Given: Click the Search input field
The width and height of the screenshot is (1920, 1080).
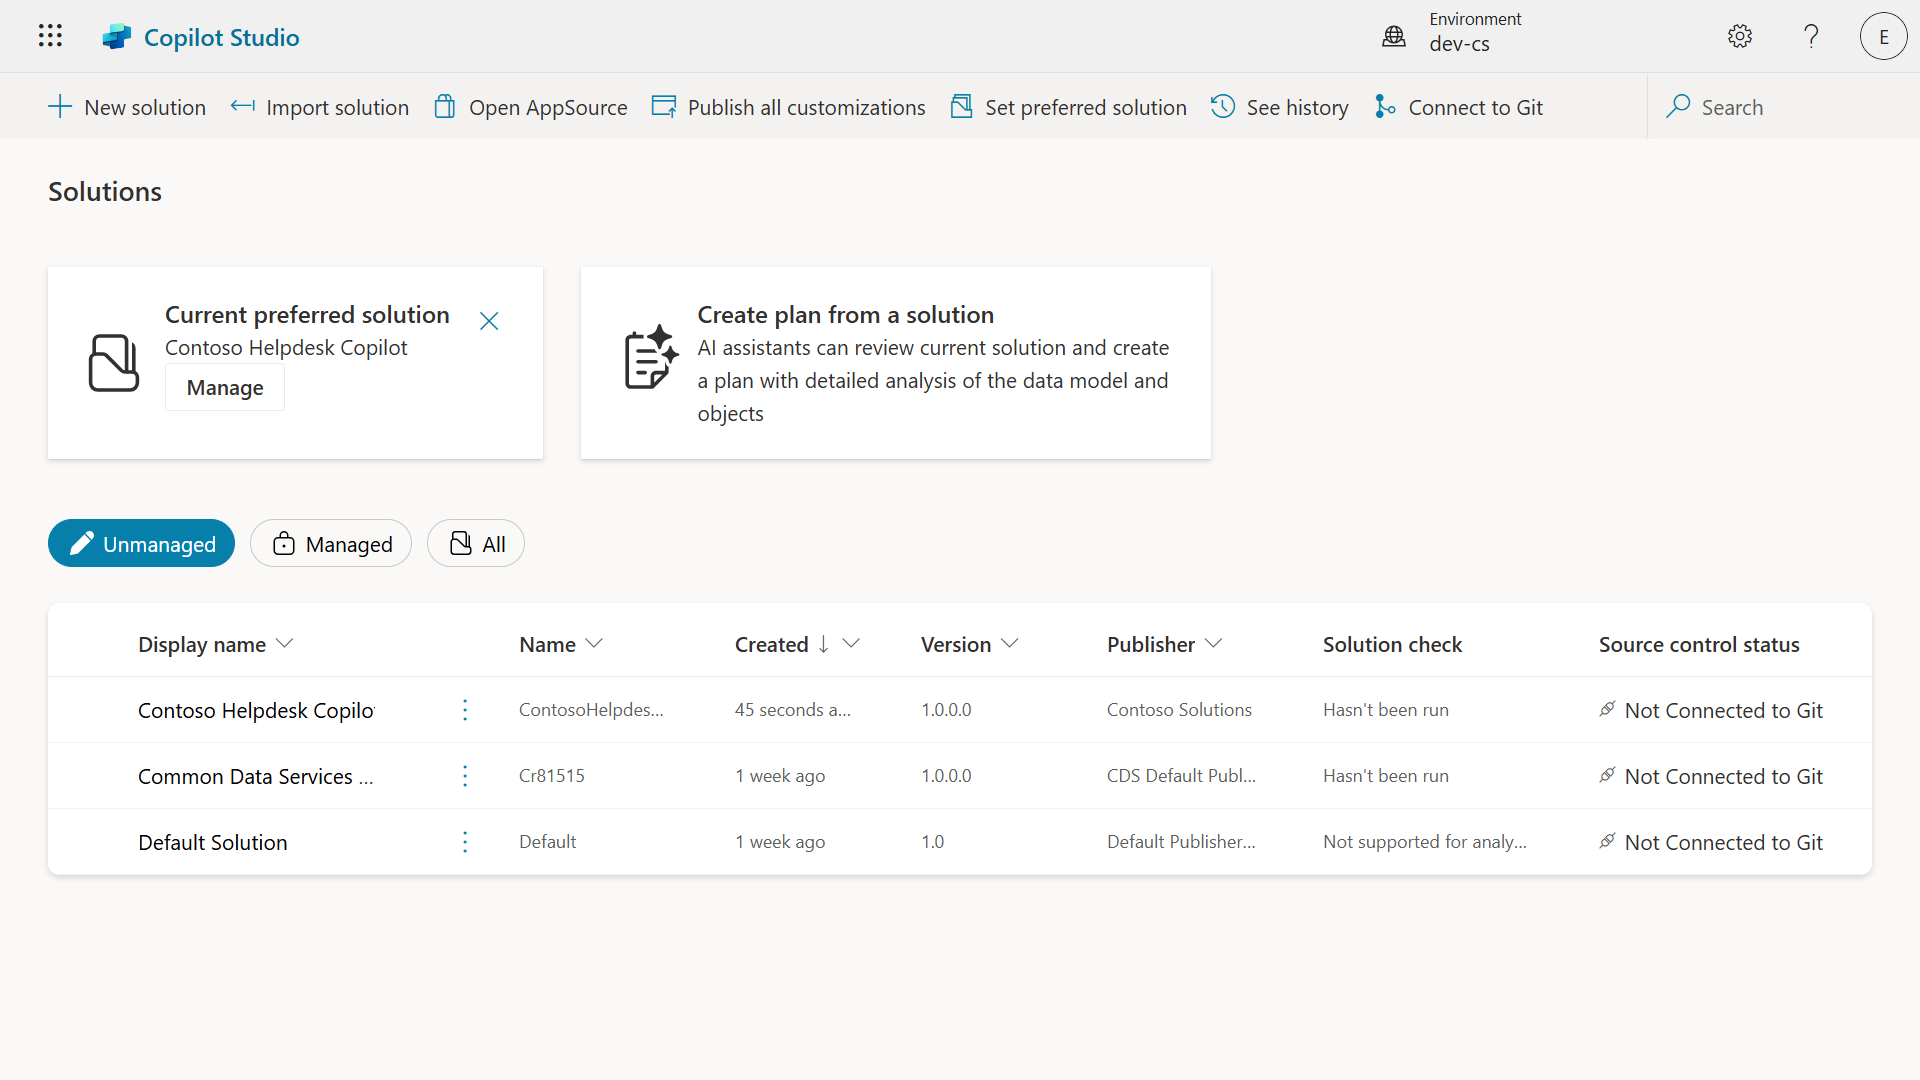Looking at the screenshot, I should click(1780, 107).
